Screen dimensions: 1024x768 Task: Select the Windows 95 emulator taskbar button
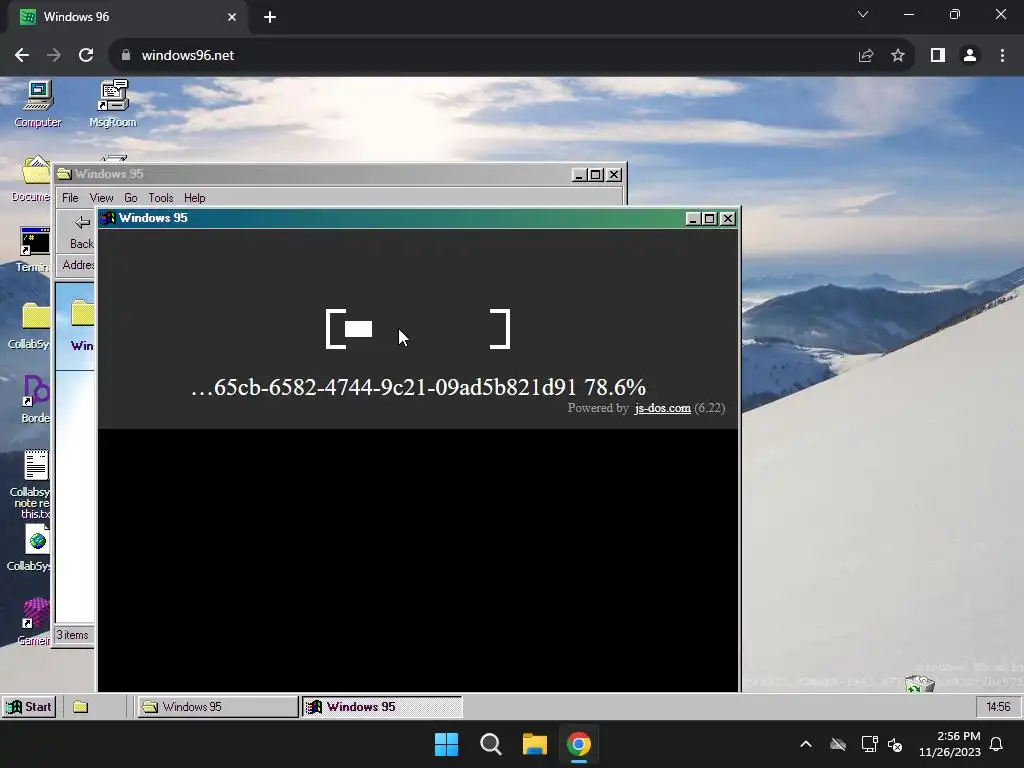382,707
